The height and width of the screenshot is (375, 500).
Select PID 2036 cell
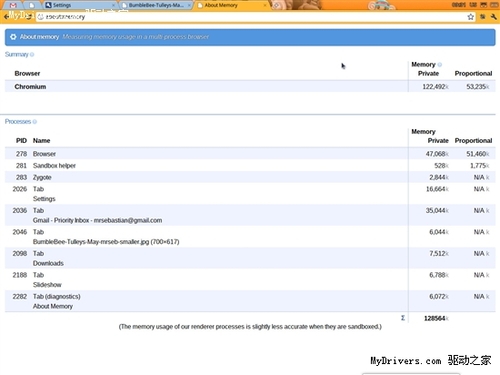click(x=20, y=210)
